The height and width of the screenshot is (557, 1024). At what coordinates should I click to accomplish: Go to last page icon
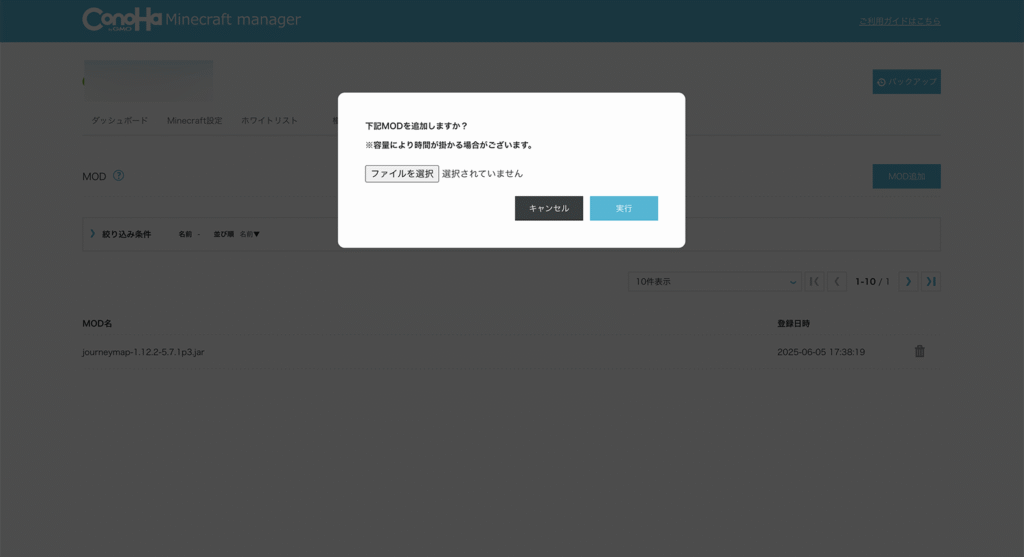pyautogui.click(x=931, y=281)
